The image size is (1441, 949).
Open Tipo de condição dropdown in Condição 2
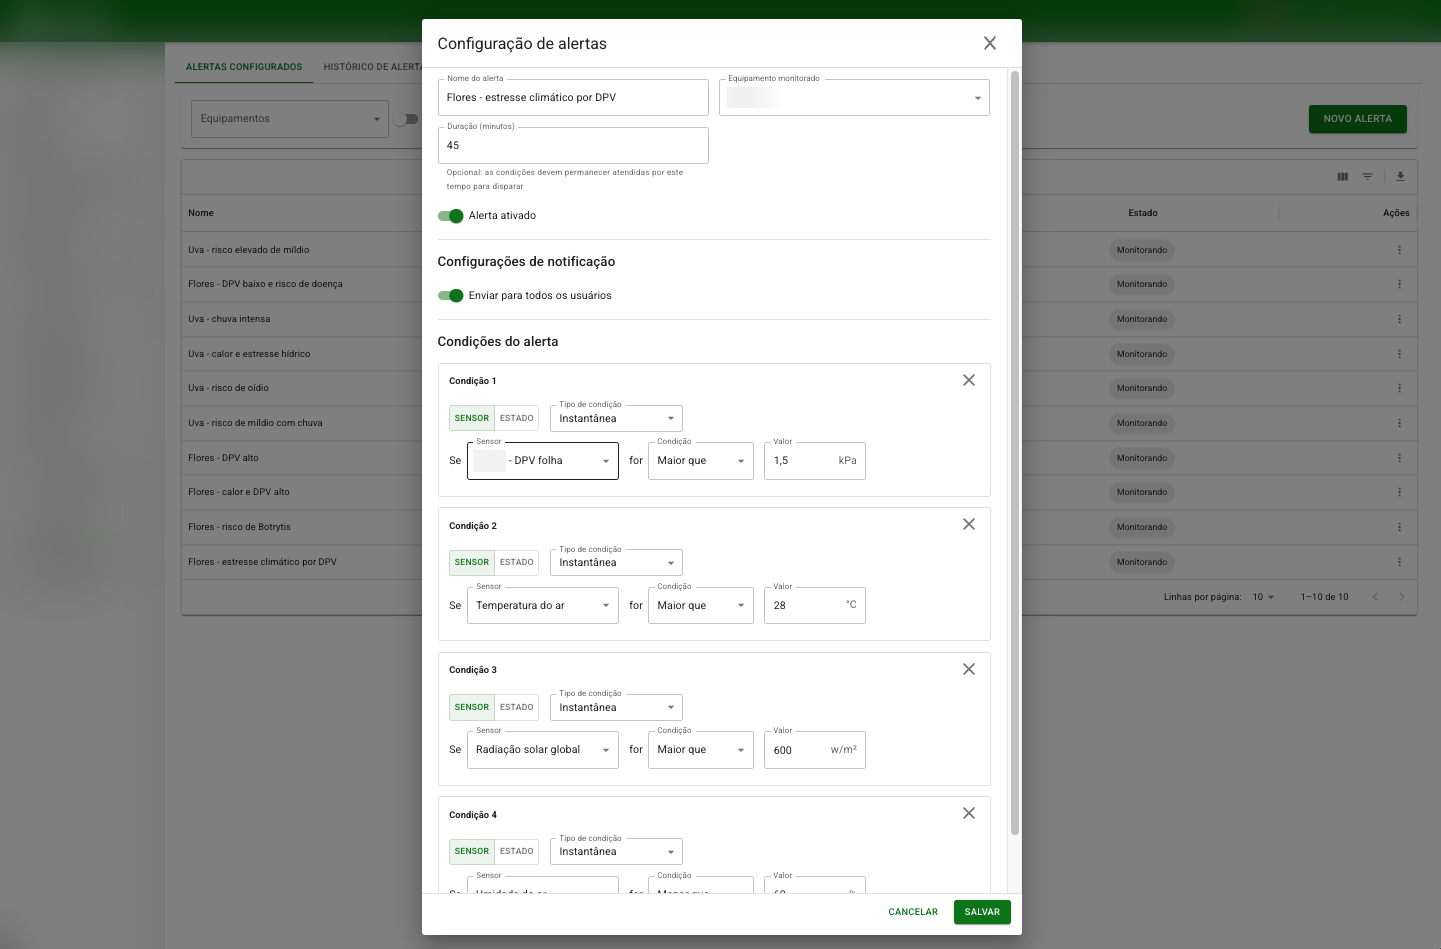click(x=616, y=562)
